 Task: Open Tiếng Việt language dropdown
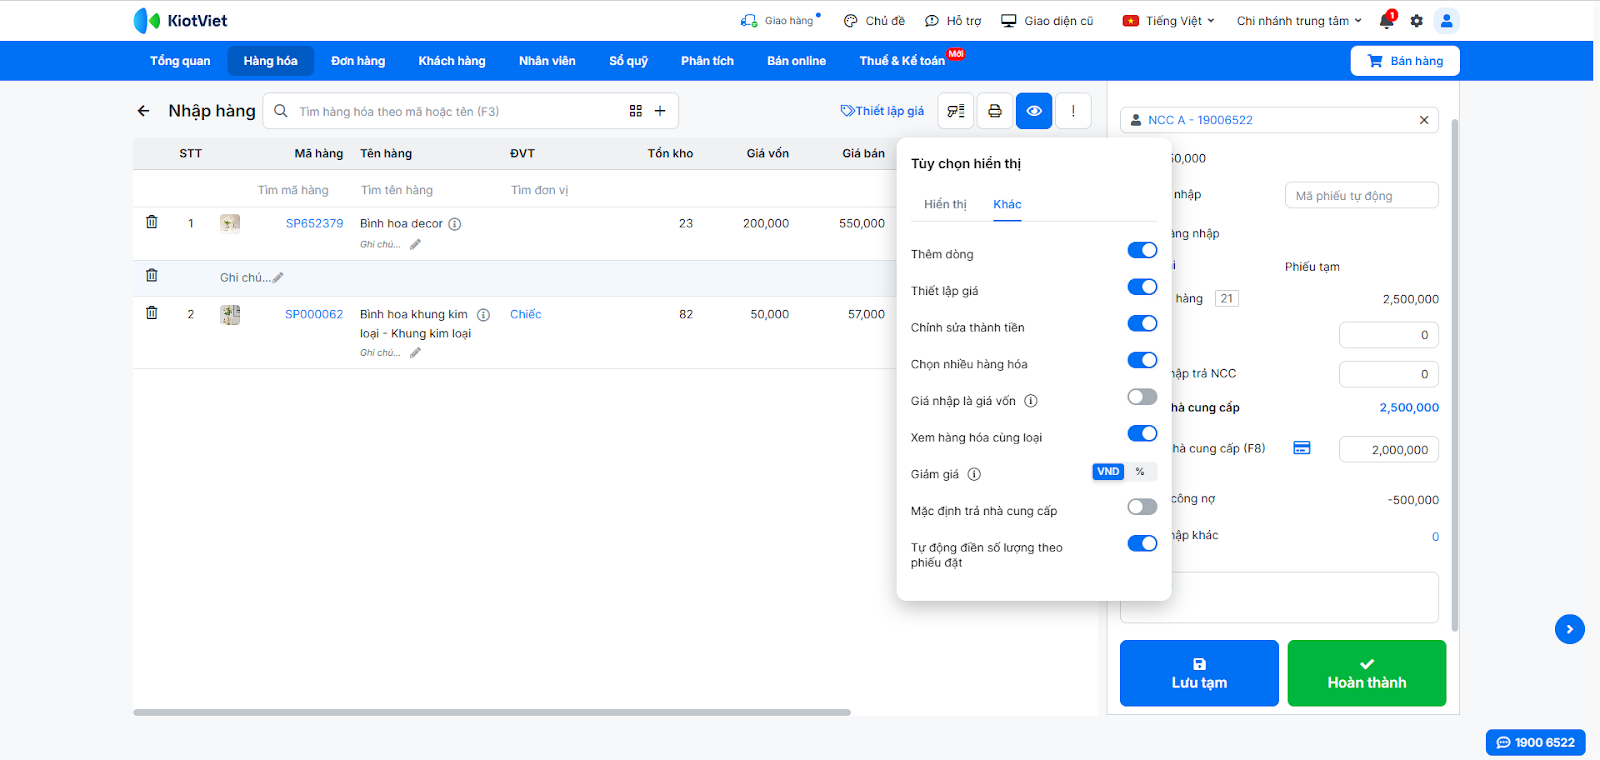coord(1168,20)
